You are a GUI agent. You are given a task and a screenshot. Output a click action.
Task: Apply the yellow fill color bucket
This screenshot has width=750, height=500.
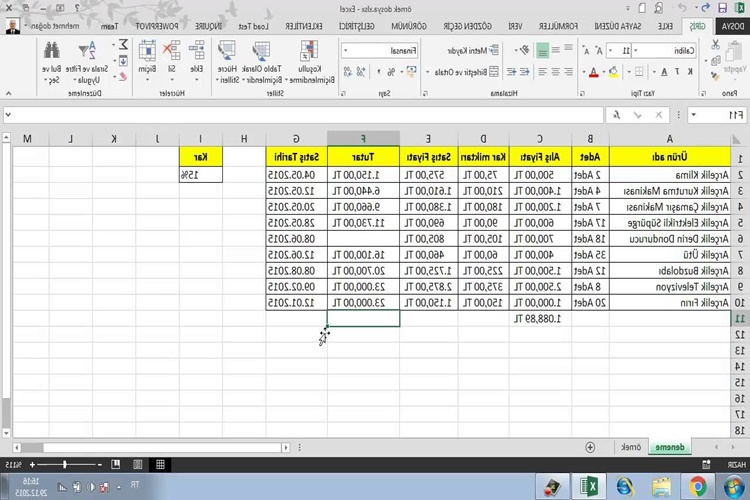(613, 72)
